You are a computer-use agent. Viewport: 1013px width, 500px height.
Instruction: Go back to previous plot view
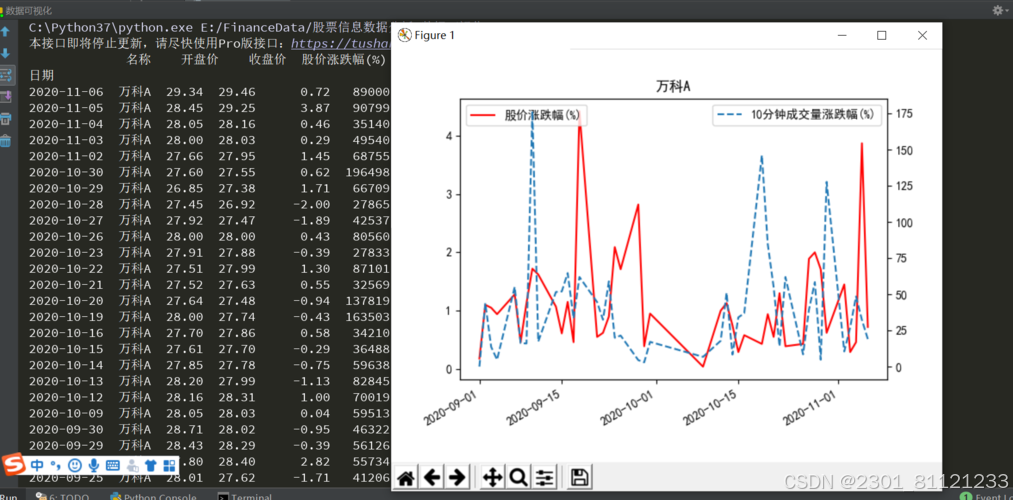(431, 477)
